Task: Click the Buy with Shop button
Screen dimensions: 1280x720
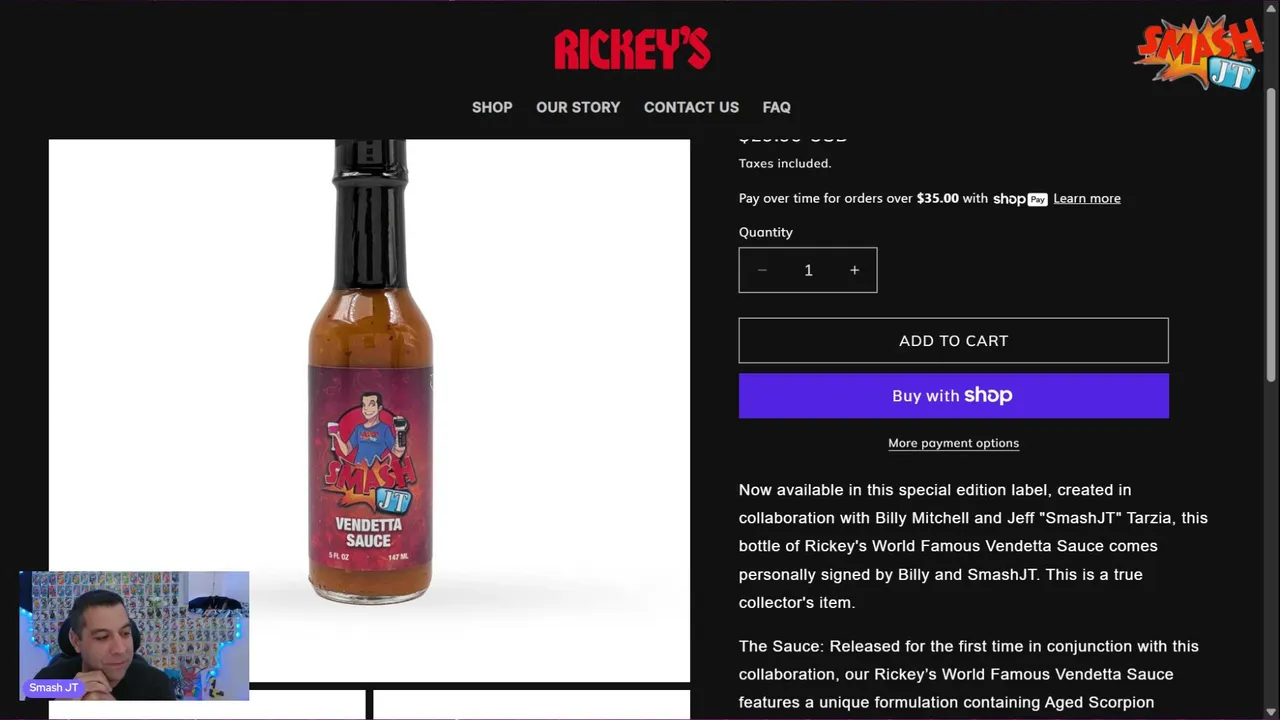Action: pyautogui.click(x=953, y=396)
